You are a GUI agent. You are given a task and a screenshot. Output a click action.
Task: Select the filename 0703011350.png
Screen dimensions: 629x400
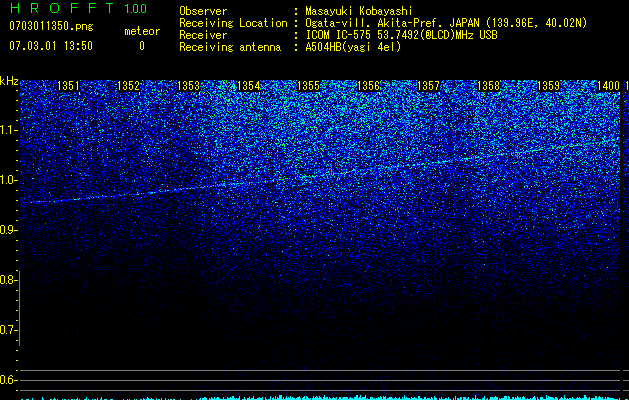51,26
